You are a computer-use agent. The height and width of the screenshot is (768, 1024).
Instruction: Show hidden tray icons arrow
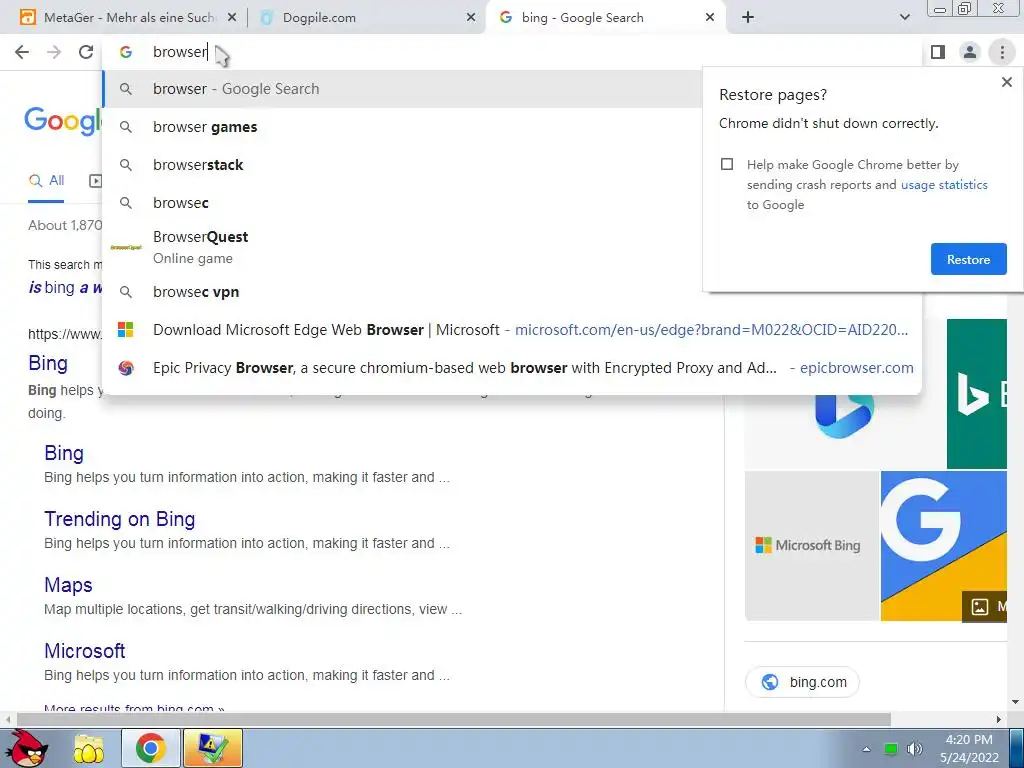(866, 748)
